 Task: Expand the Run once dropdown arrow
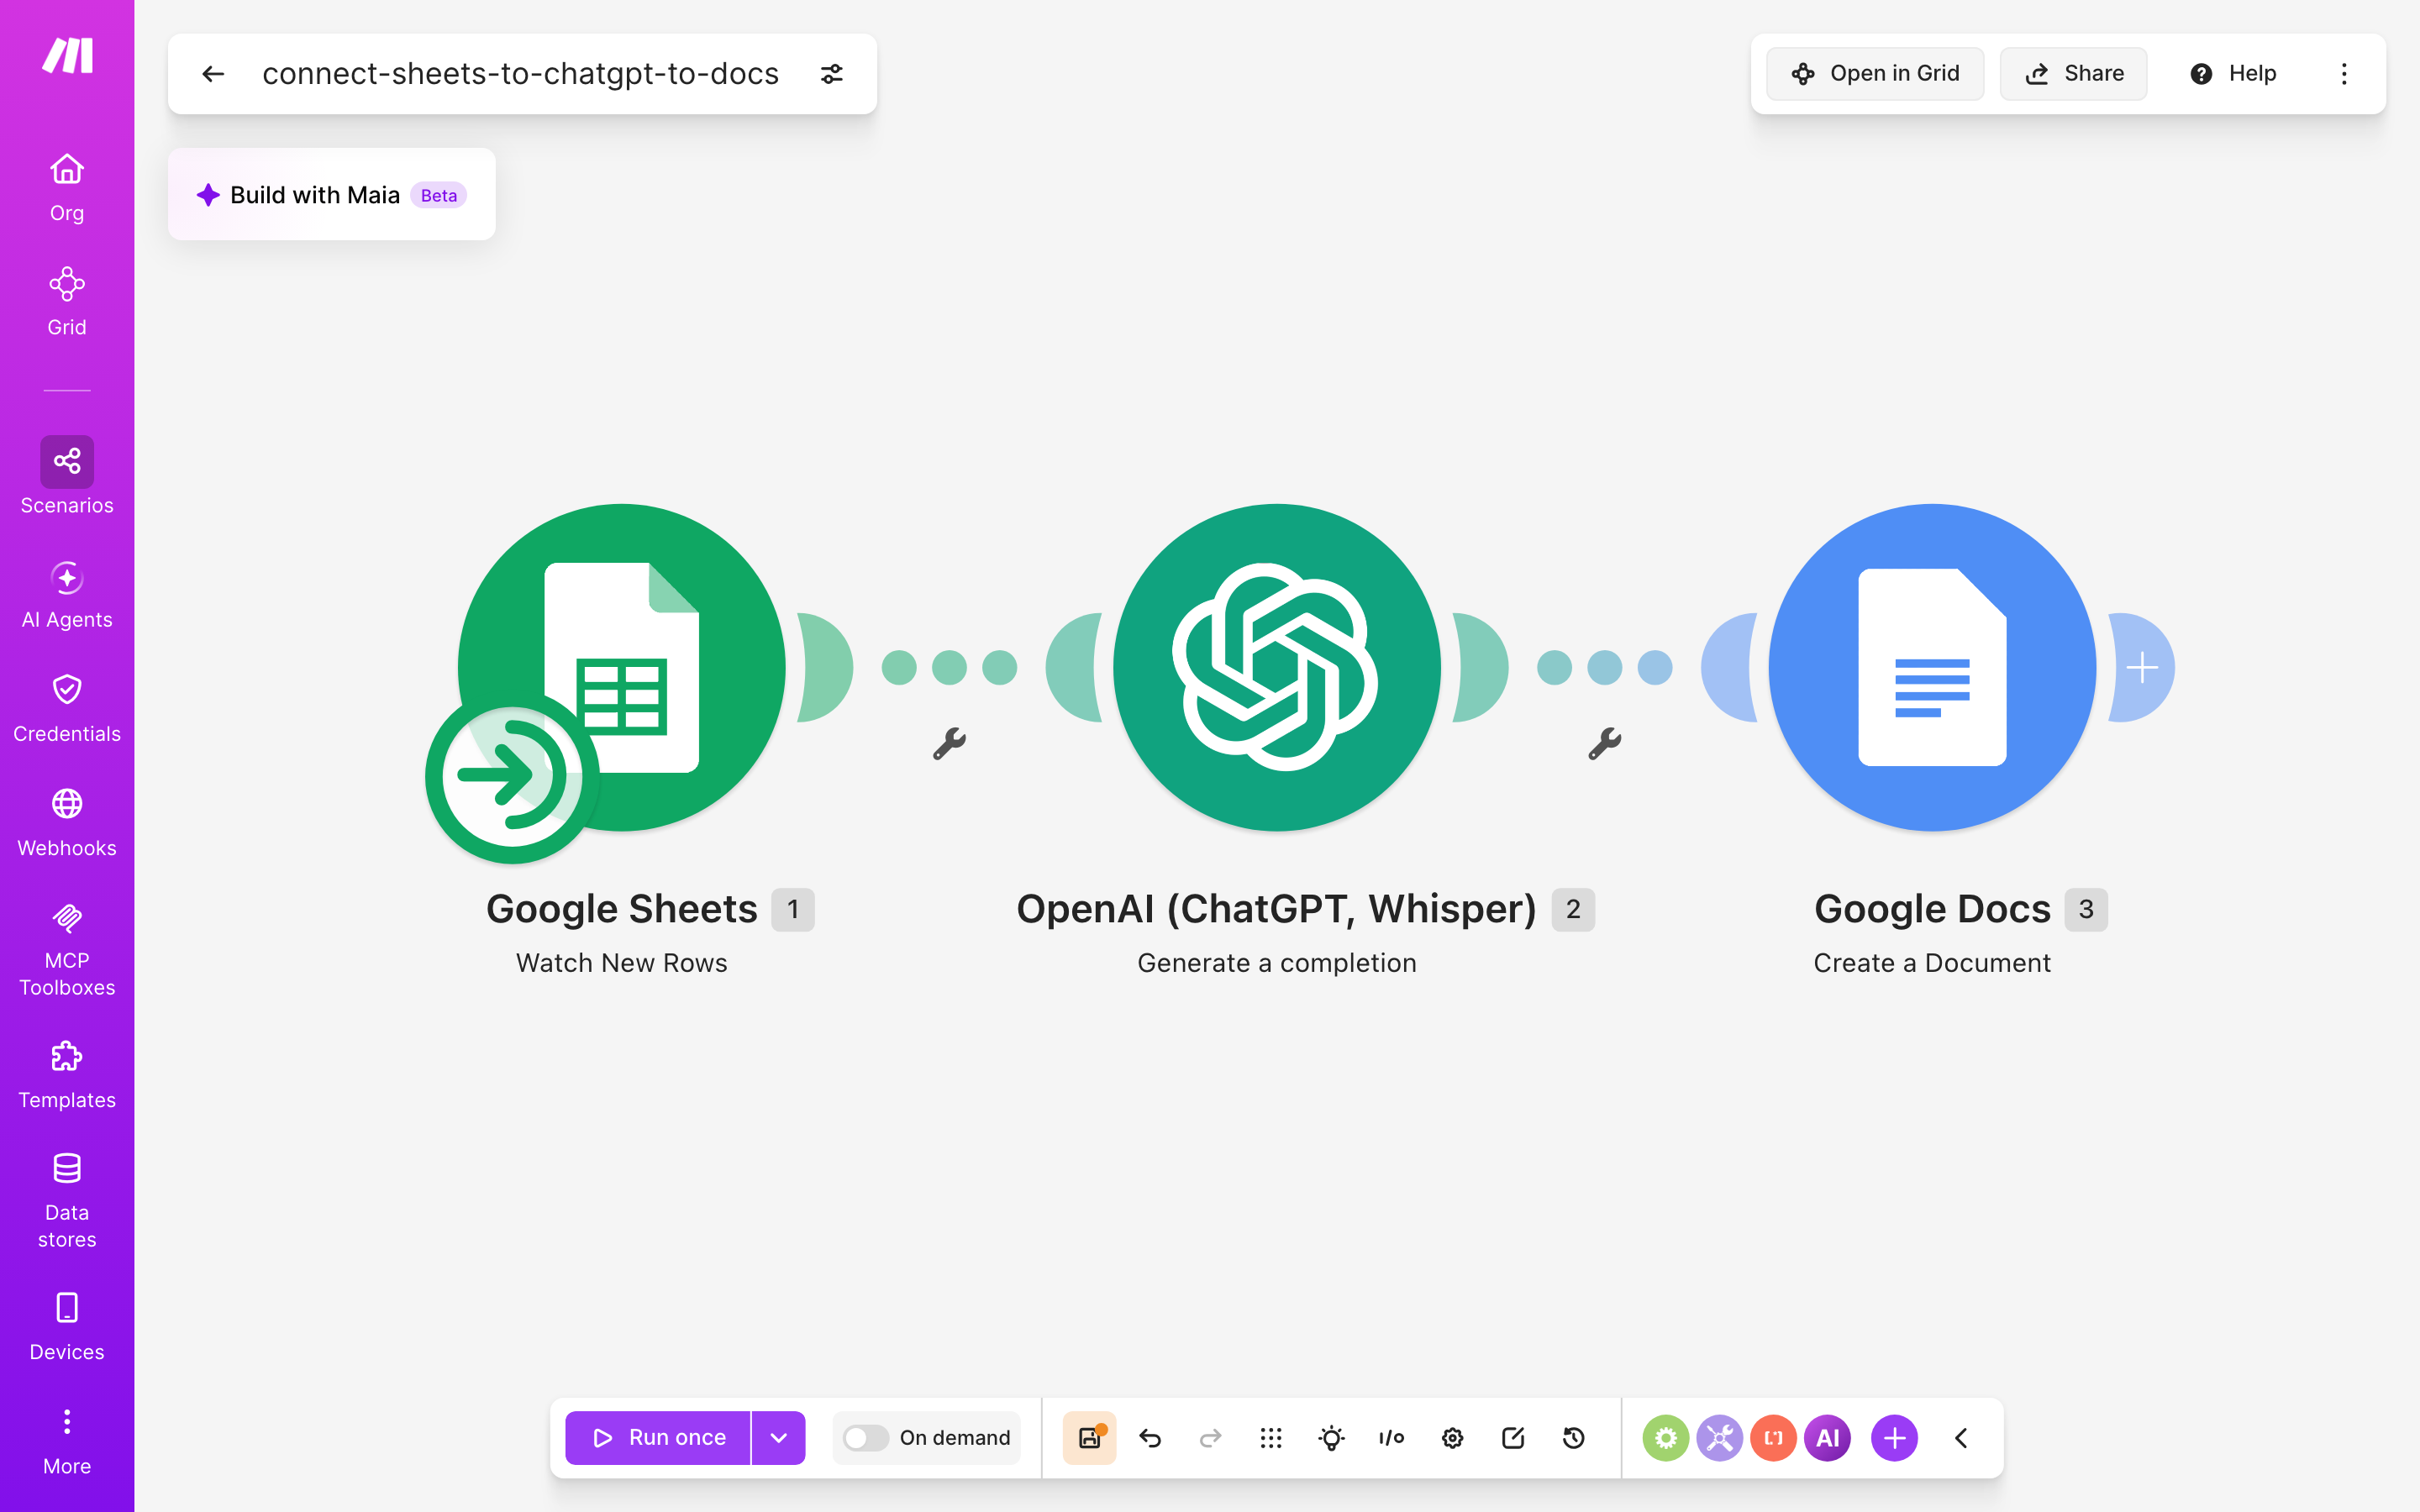pos(778,1438)
